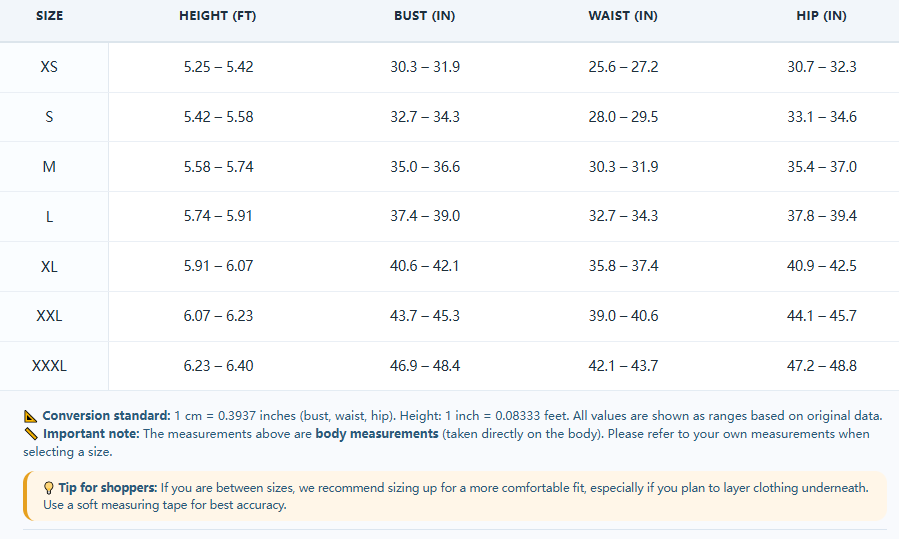Click the SIZE column header
The width and height of the screenshot is (899, 539).
[x=49, y=16]
